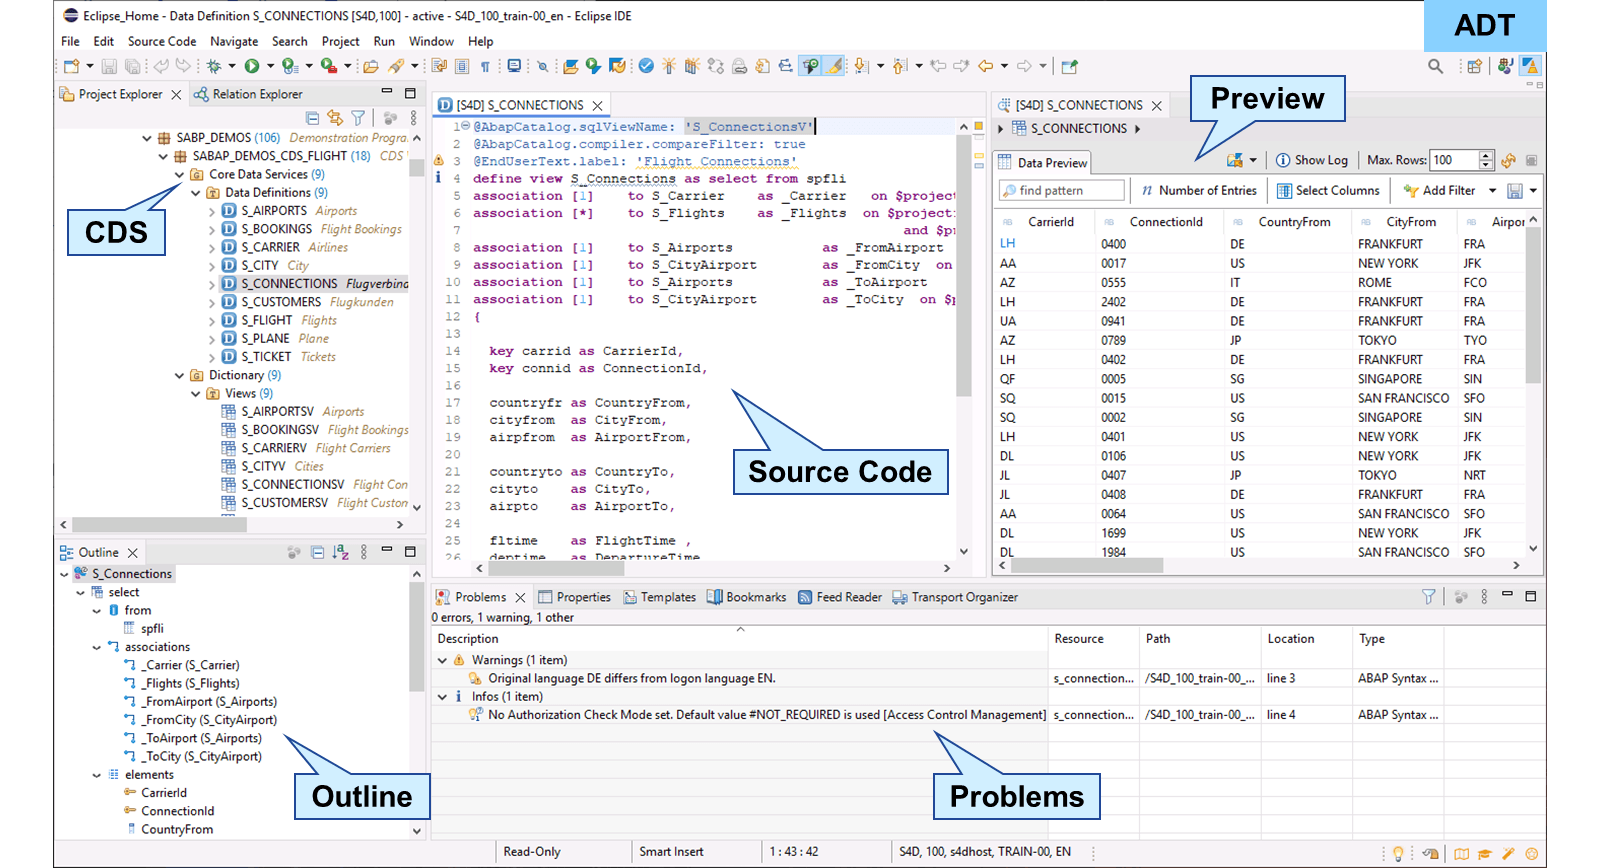The height and width of the screenshot is (868, 1600).
Task: Click the Outline collapse all icon
Action: tap(317, 552)
